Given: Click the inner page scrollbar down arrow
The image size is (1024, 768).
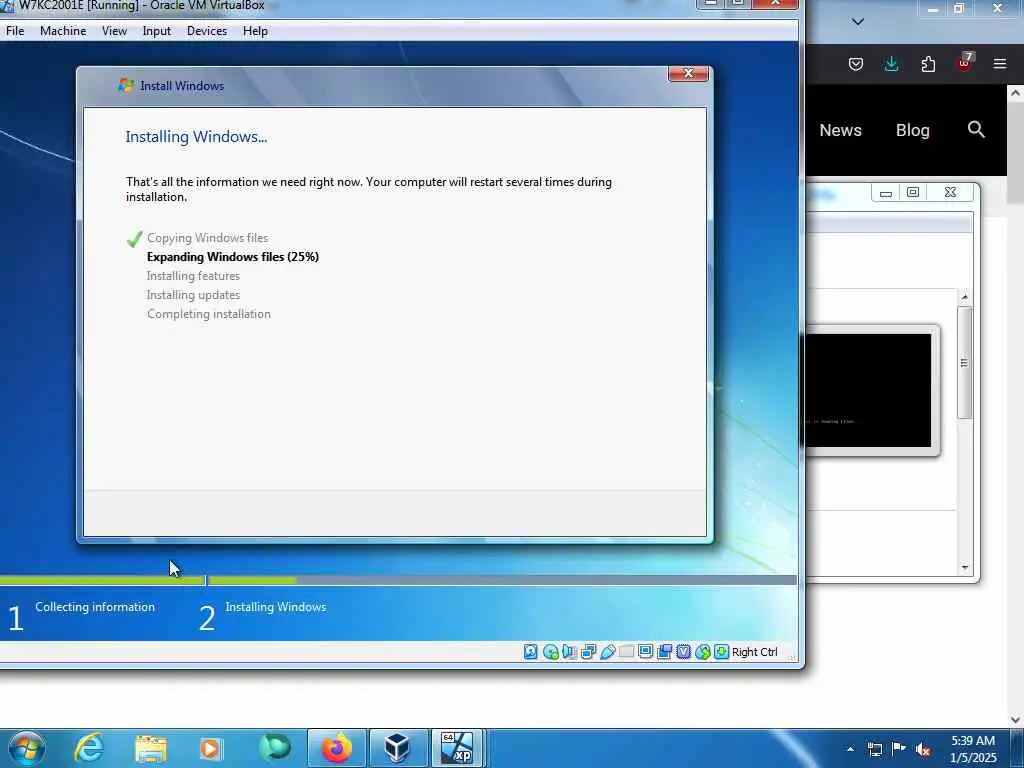Looking at the screenshot, I should coord(965,568).
